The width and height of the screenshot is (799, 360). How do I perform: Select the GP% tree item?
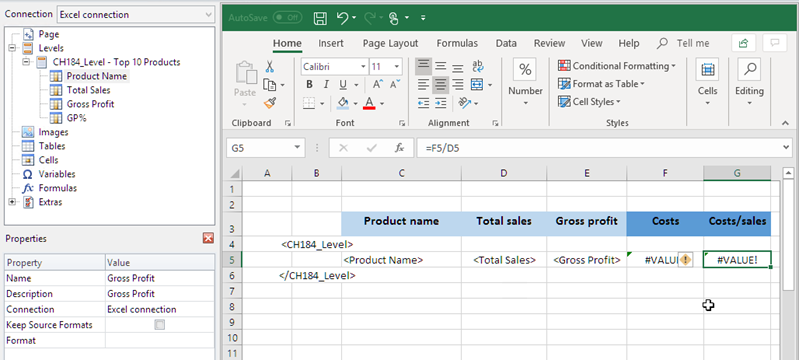[x=75, y=118]
